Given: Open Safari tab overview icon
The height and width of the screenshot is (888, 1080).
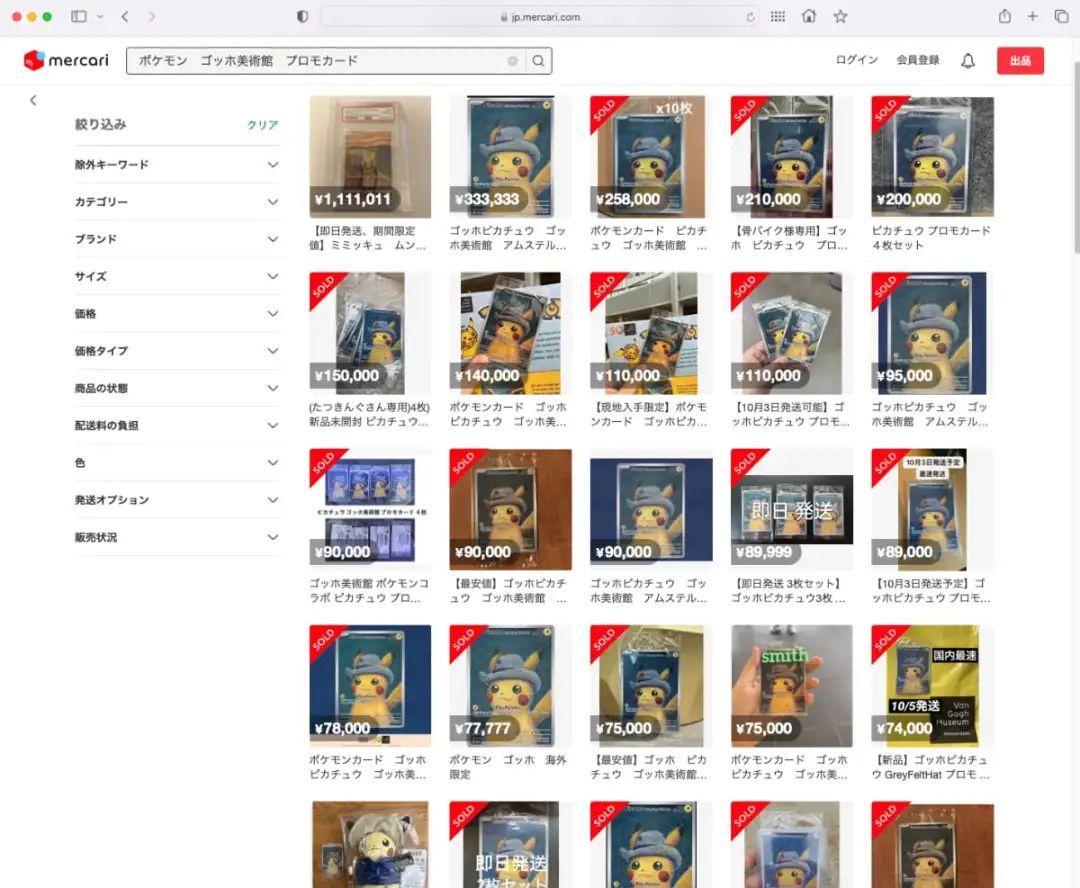Looking at the screenshot, I should point(1061,16).
